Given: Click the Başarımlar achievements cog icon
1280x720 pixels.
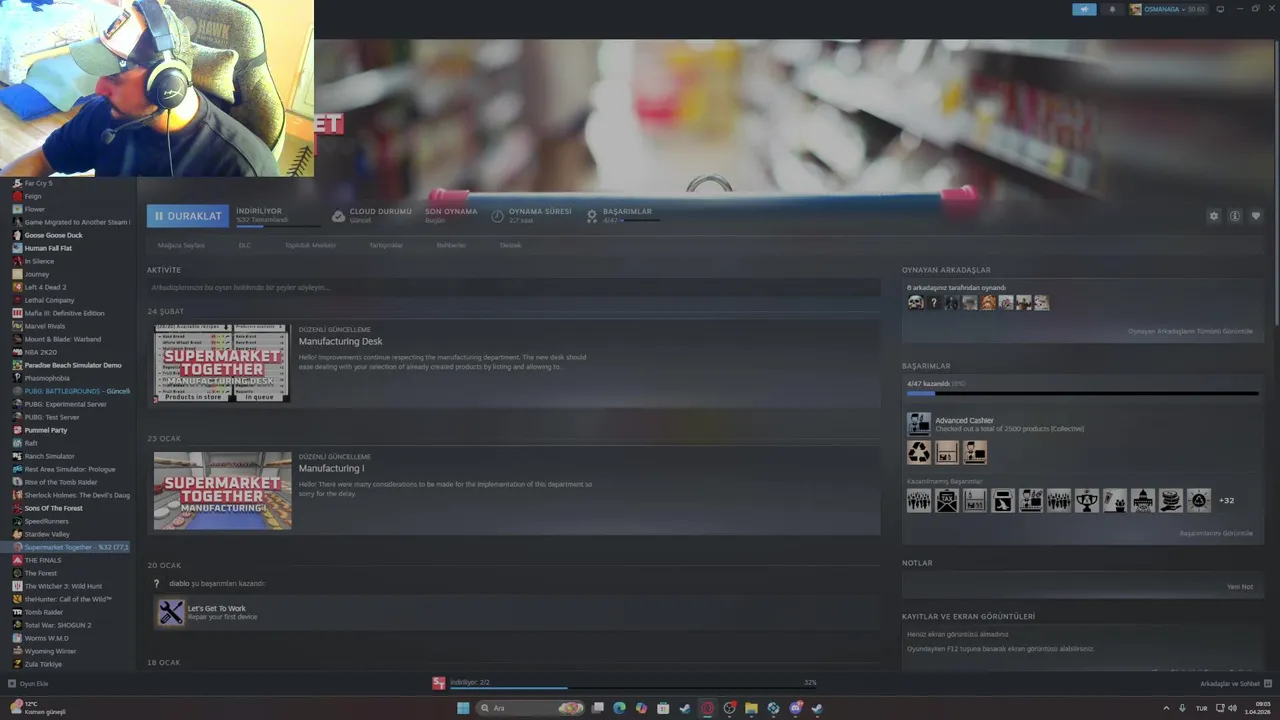Looking at the screenshot, I should (592, 216).
